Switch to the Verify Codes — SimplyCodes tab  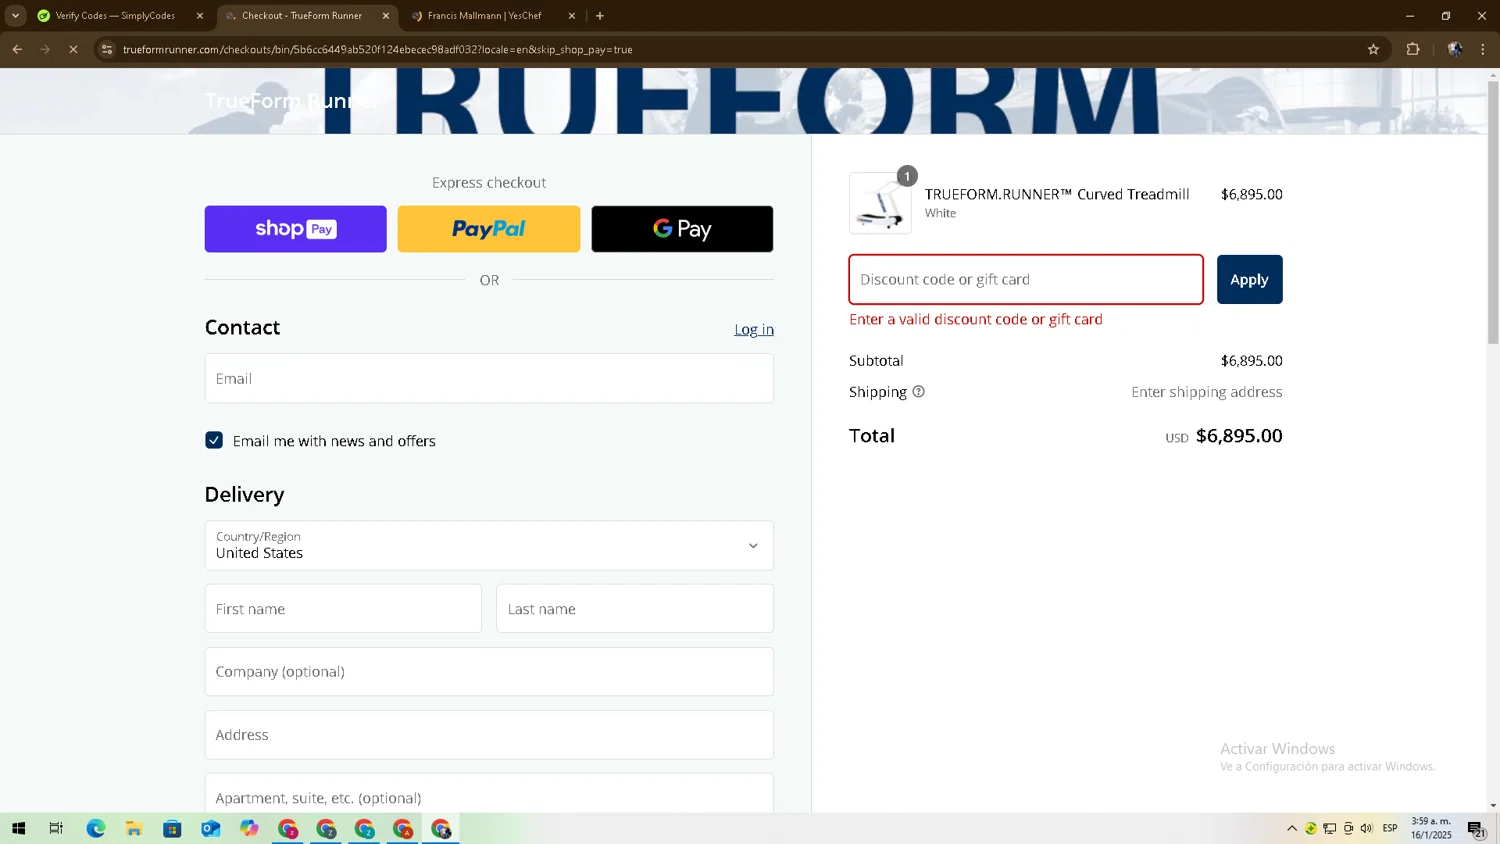pyautogui.click(x=115, y=16)
